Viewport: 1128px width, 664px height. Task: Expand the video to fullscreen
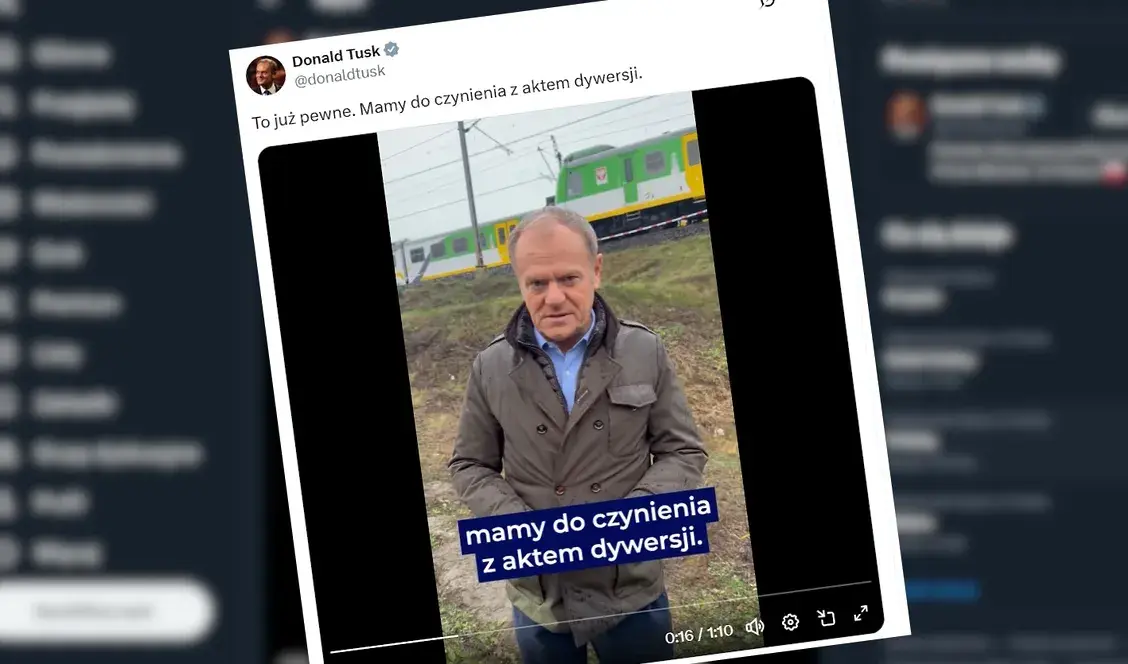pyautogui.click(x=860, y=613)
